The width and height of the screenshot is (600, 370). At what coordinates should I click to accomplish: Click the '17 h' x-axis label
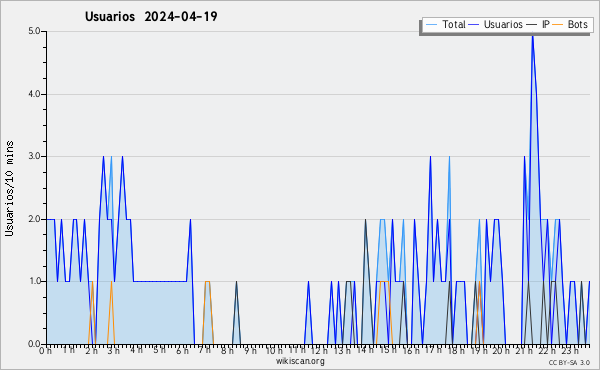433,350
